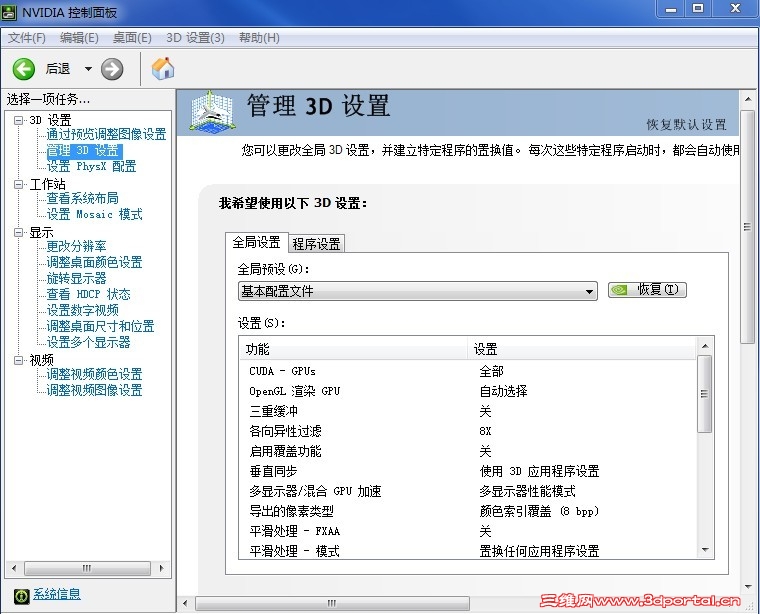Open back history dropdown arrow next to 后退
The image size is (760, 614).
pyautogui.click(x=88, y=69)
